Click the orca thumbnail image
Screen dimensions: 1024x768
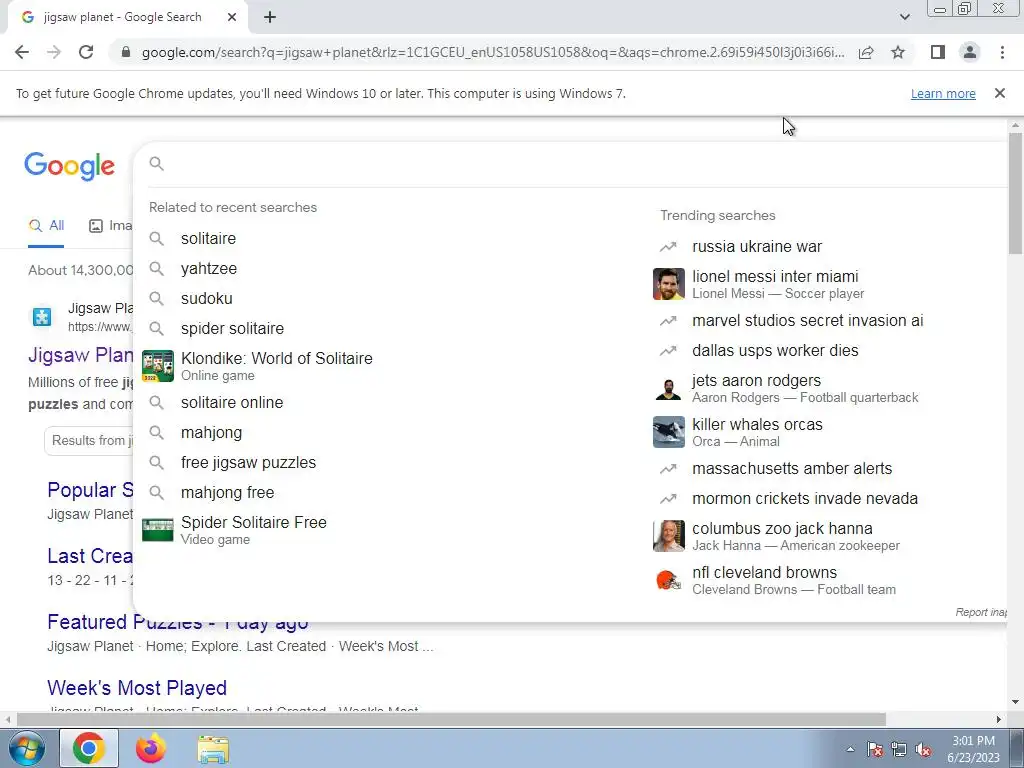click(x=669, y=432)
